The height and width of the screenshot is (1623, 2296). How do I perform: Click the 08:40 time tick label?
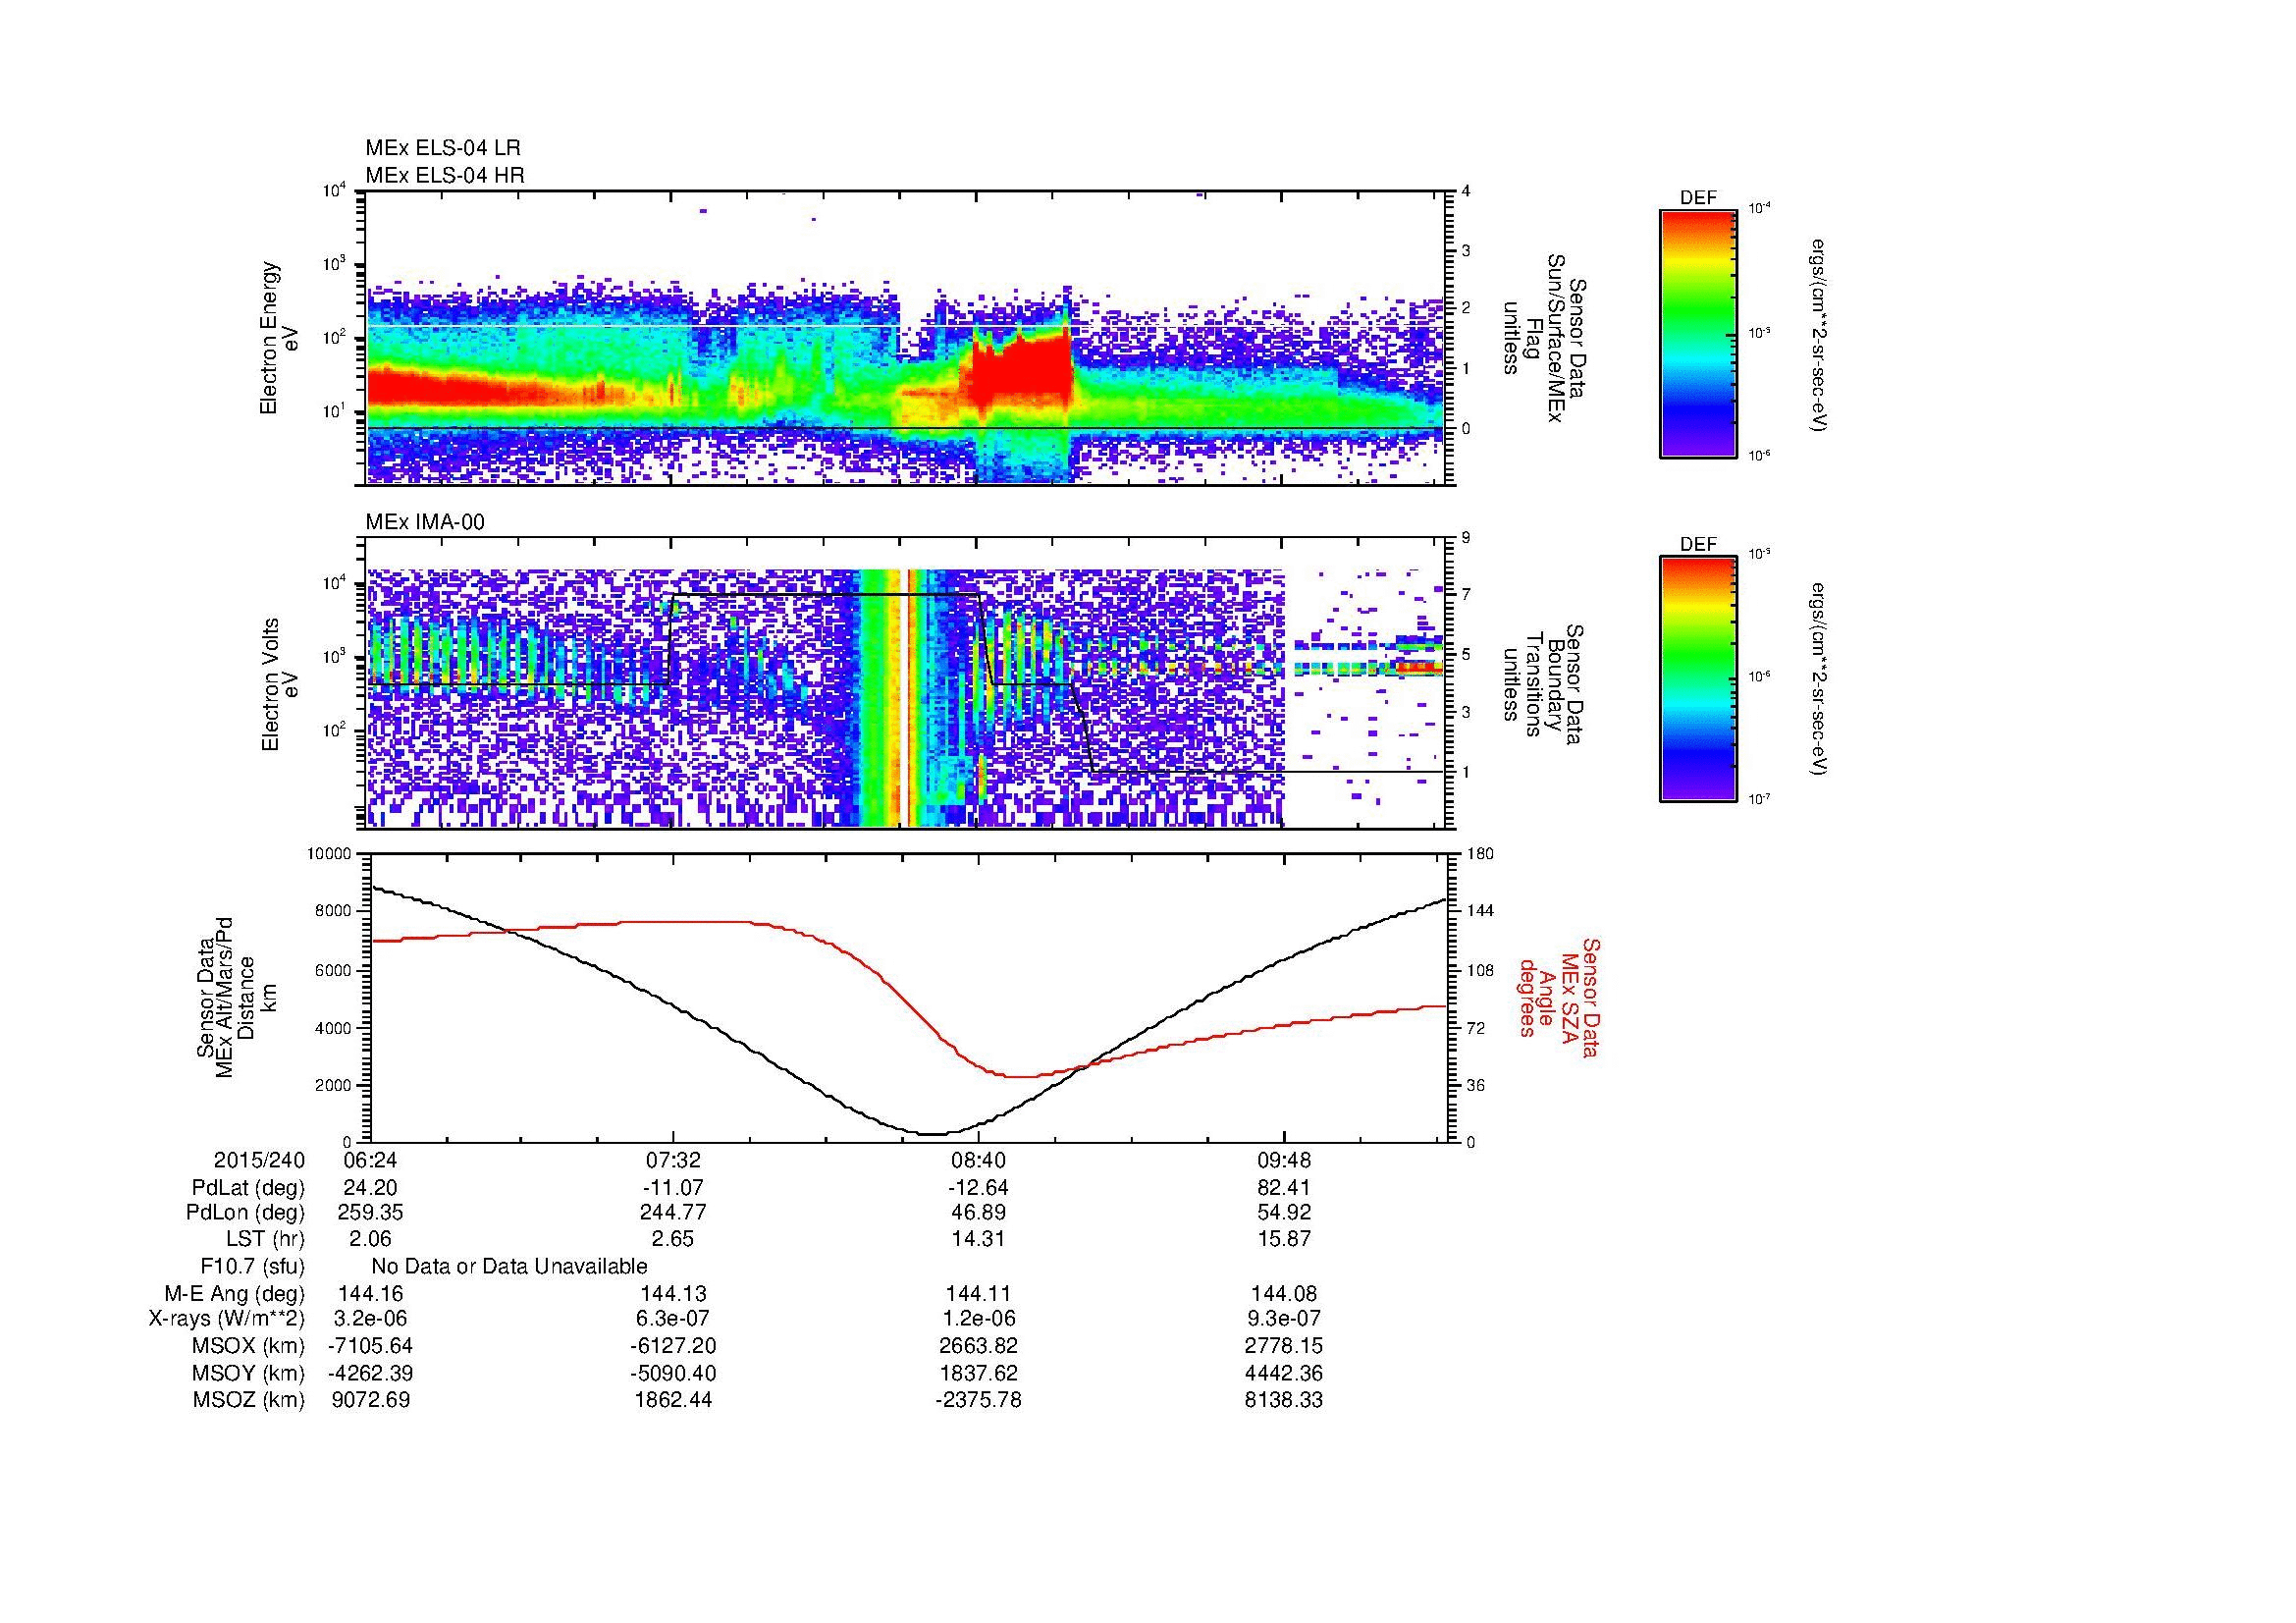pos(978,1161)
